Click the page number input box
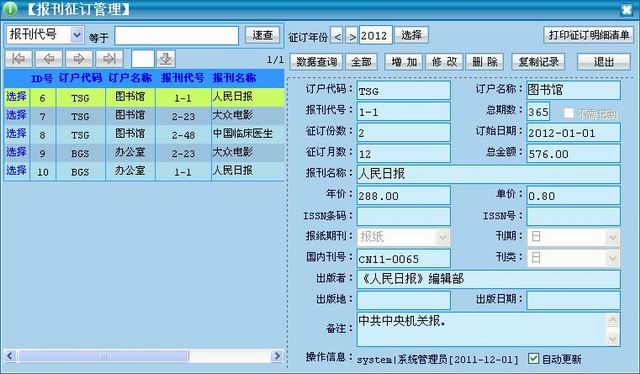Viewport: 640px width, 374px height. coord(142,59)
